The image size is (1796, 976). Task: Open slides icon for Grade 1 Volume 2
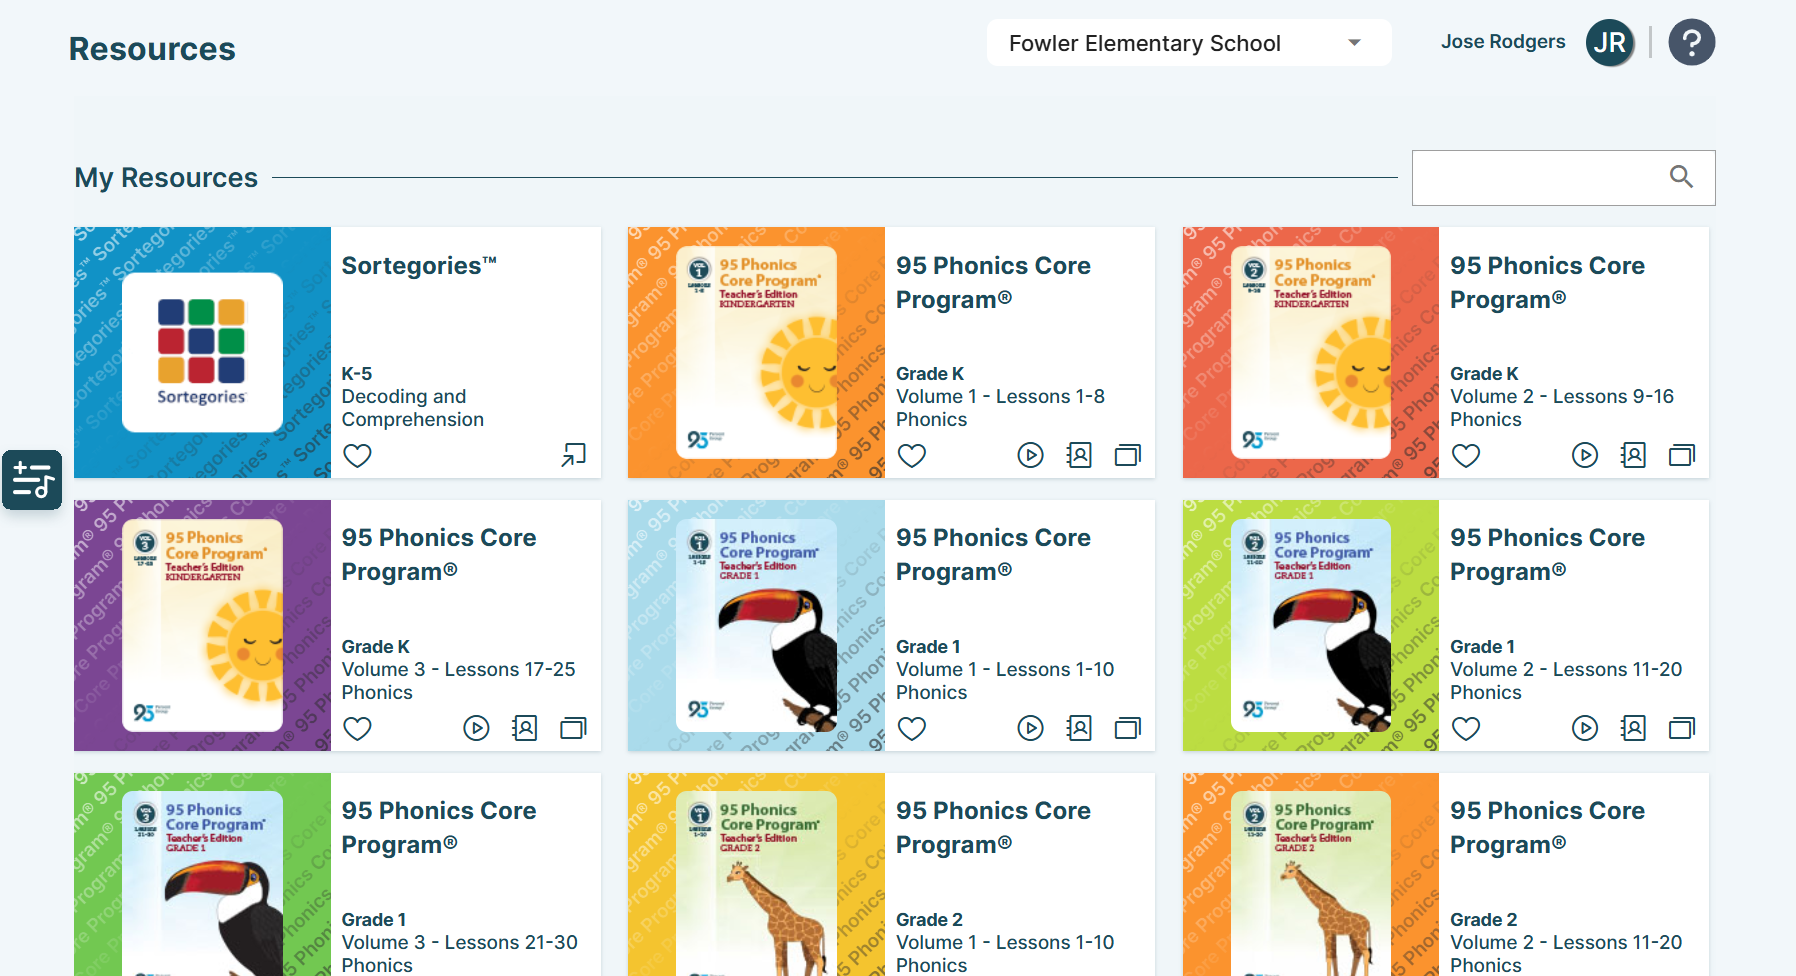pos(1682,728)
